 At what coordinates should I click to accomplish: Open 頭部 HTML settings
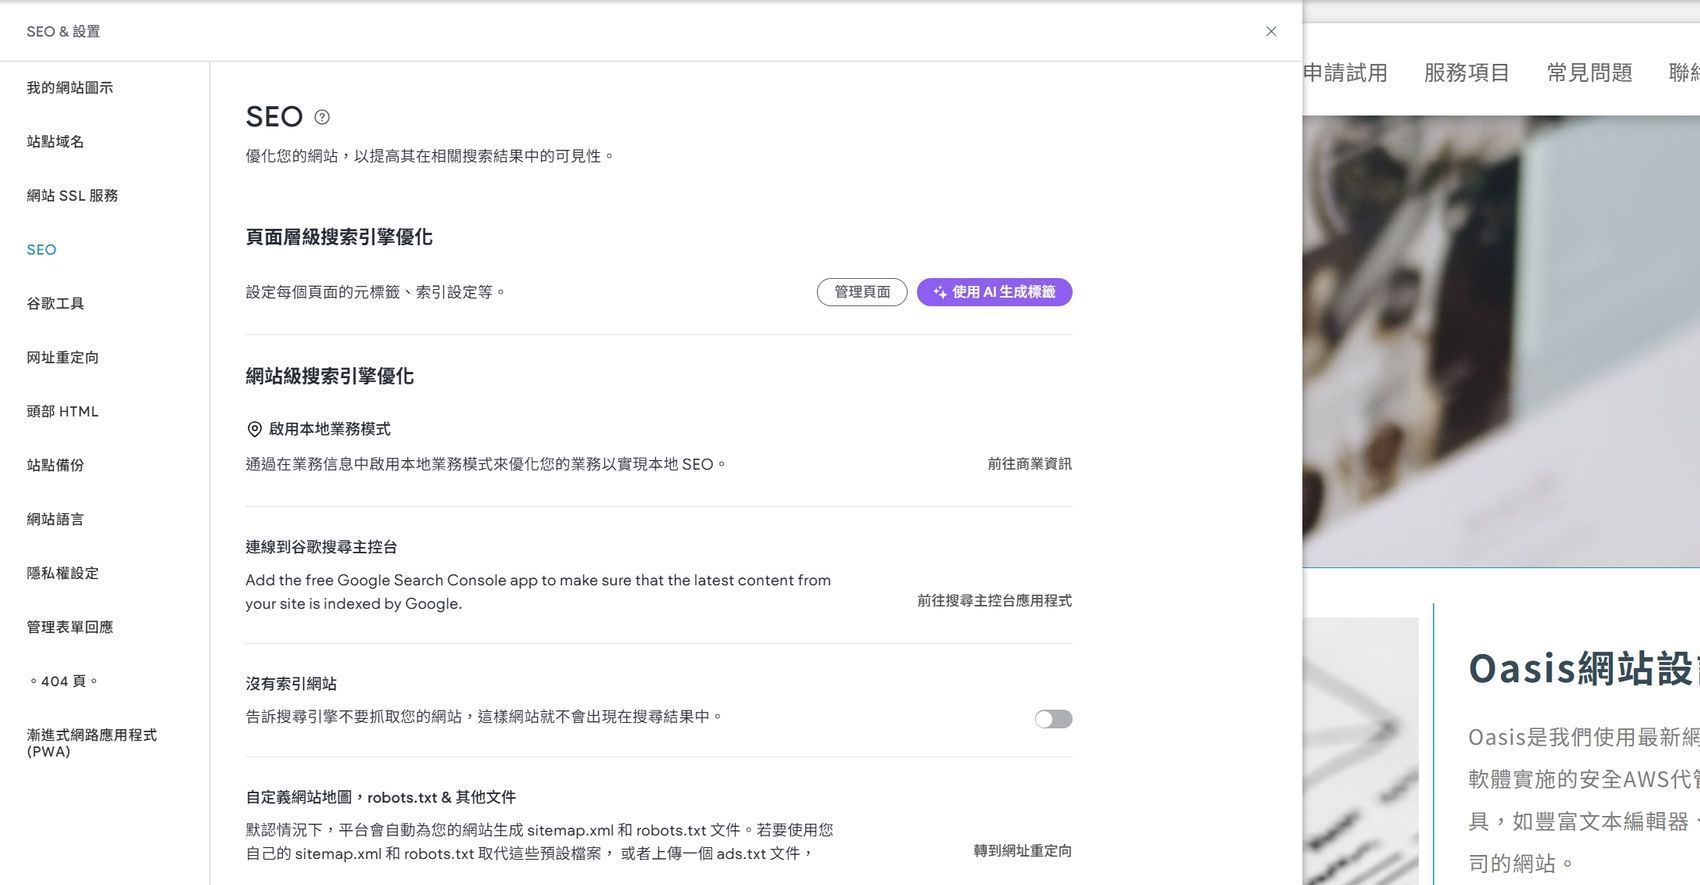click(63, 412)
